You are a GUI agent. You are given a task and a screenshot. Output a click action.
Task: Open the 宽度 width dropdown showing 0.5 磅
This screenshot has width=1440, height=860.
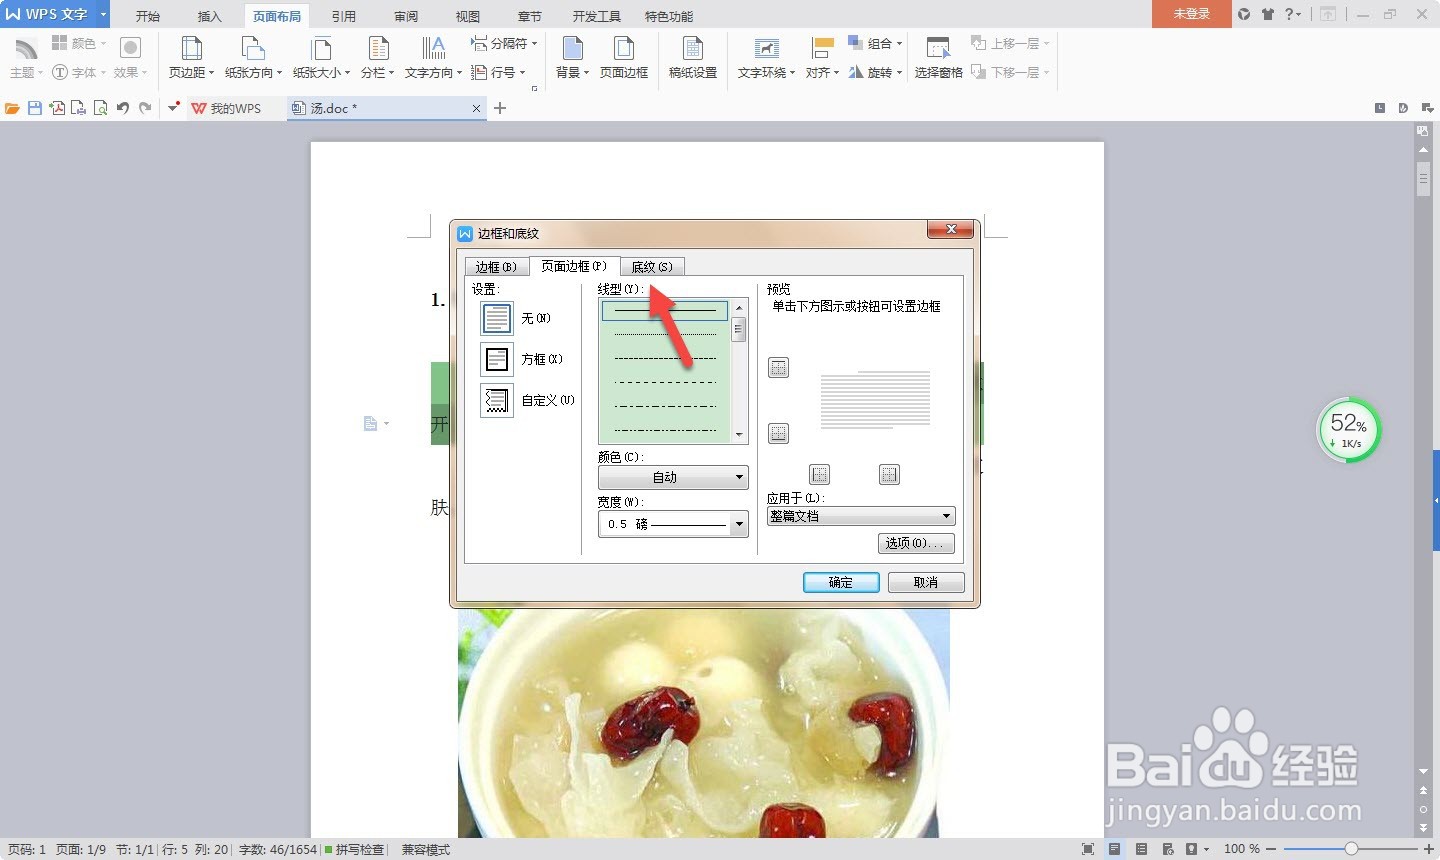673,524
